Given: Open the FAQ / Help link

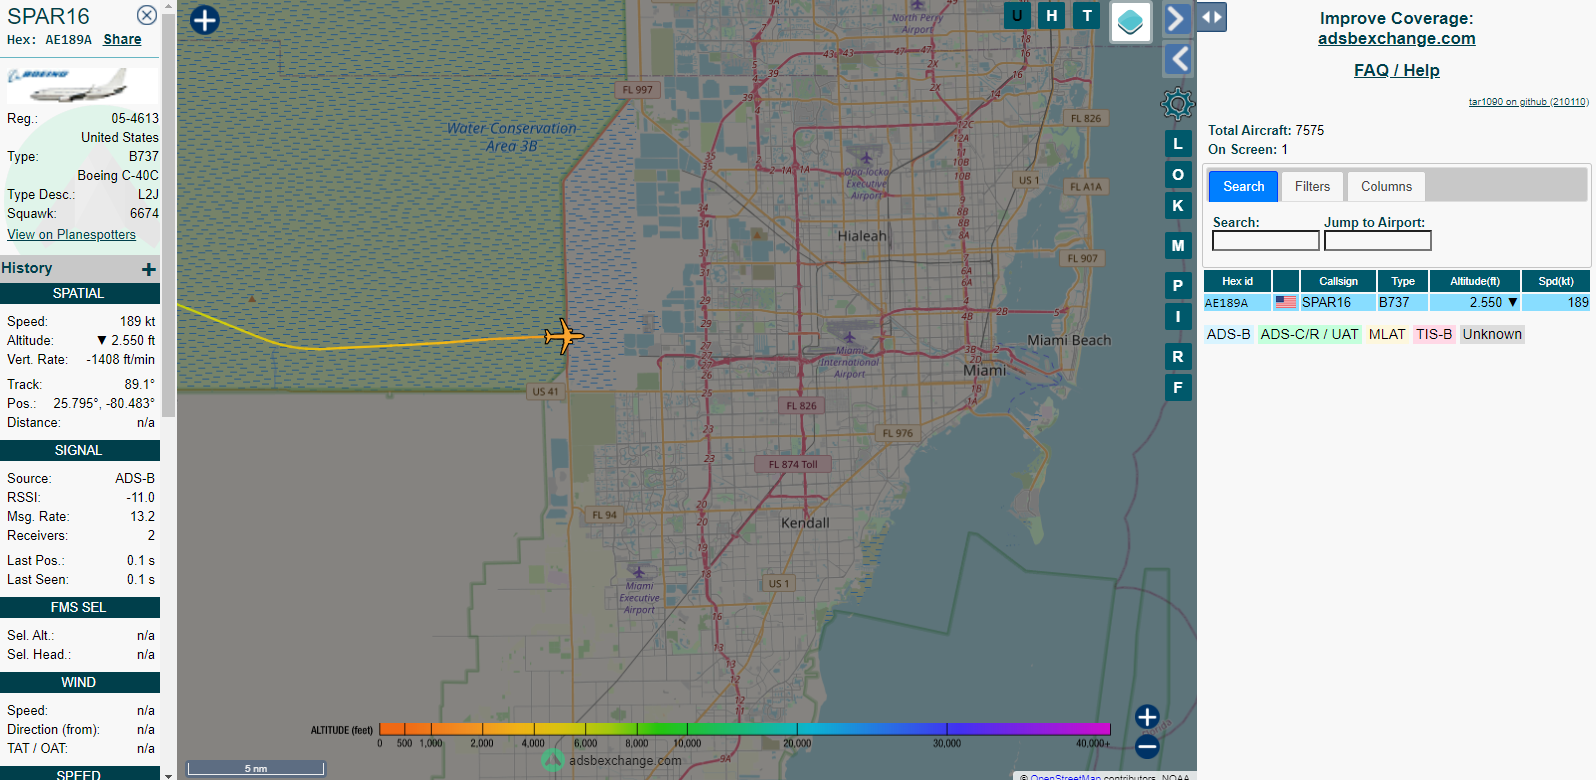Looking at the screenshot, I should 1396,70.
